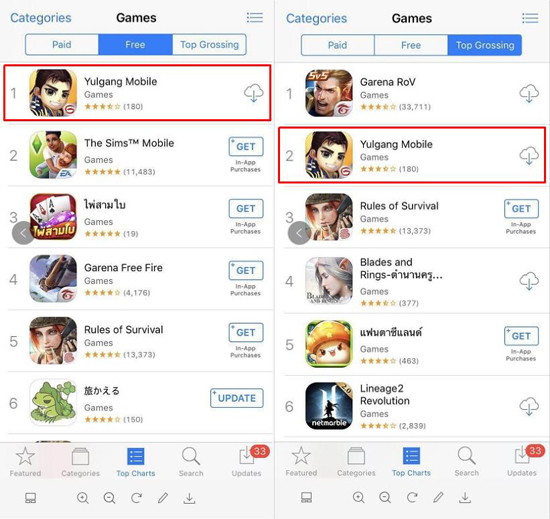Switch to Top Grossing segment in left panel
The height and width of the screenshot is (519, 550).
click(x=209, y=45)
